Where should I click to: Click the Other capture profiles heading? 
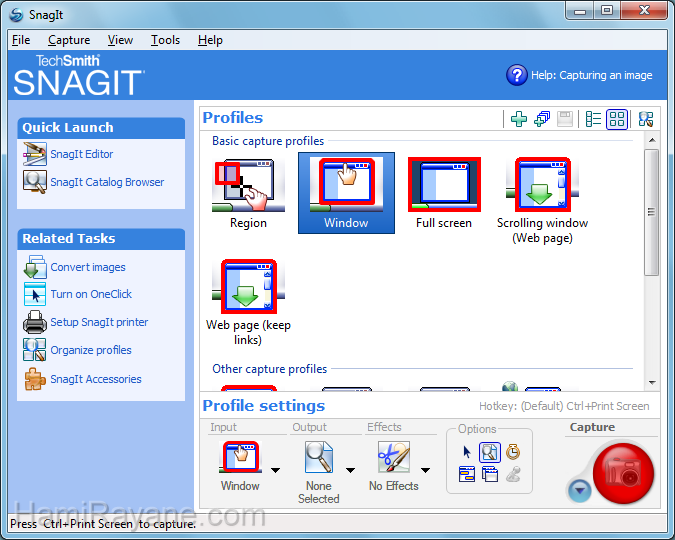[x=269, y=369]
